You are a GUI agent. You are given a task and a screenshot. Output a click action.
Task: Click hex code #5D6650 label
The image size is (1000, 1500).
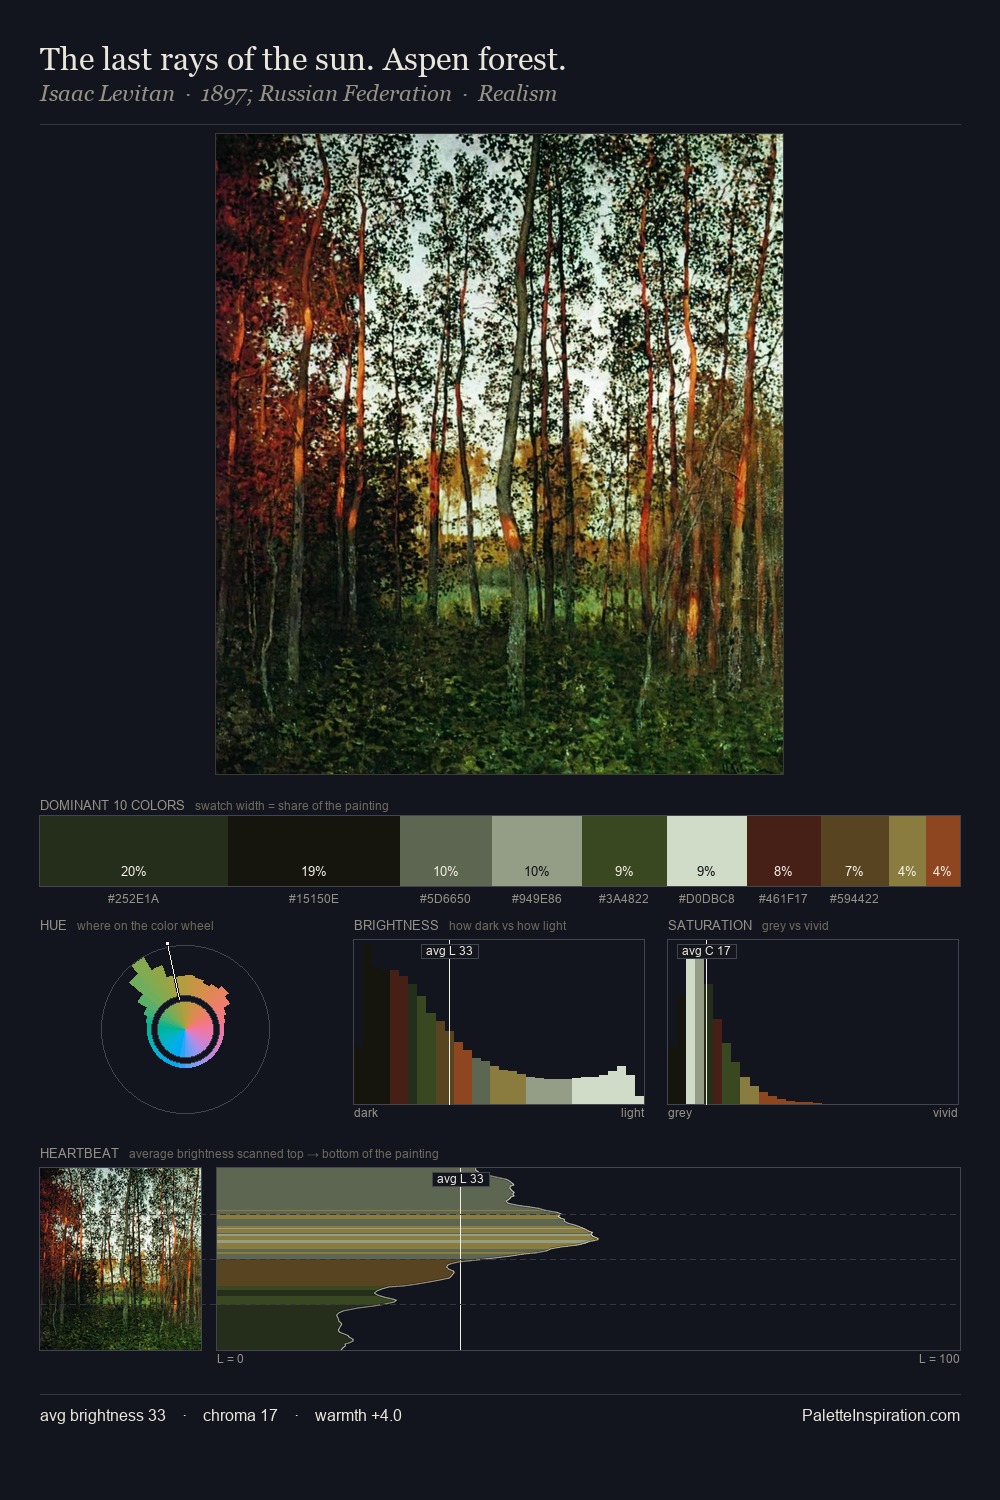tap(445, 898)
